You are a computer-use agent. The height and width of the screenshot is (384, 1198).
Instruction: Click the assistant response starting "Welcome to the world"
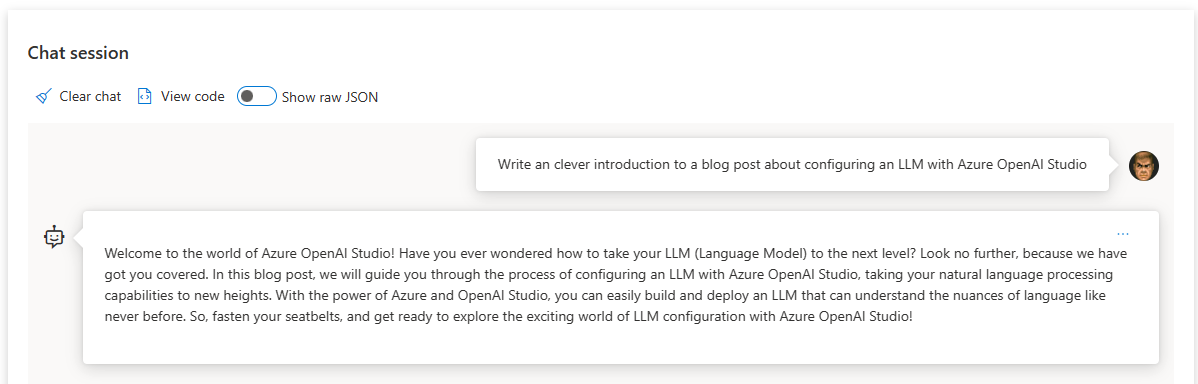[620, 287]
